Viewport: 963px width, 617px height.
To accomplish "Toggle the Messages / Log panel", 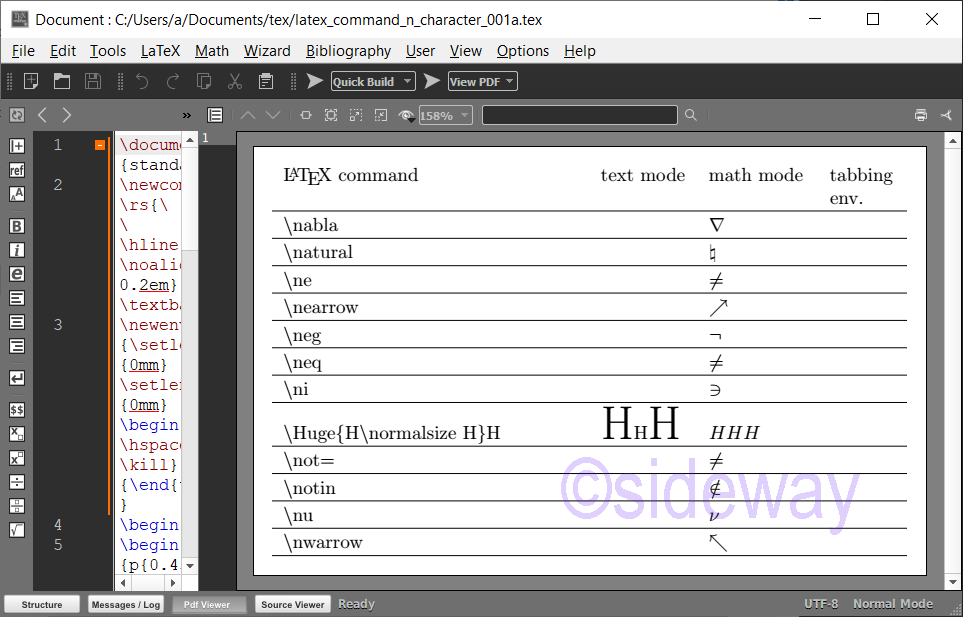I will (125, 604).
